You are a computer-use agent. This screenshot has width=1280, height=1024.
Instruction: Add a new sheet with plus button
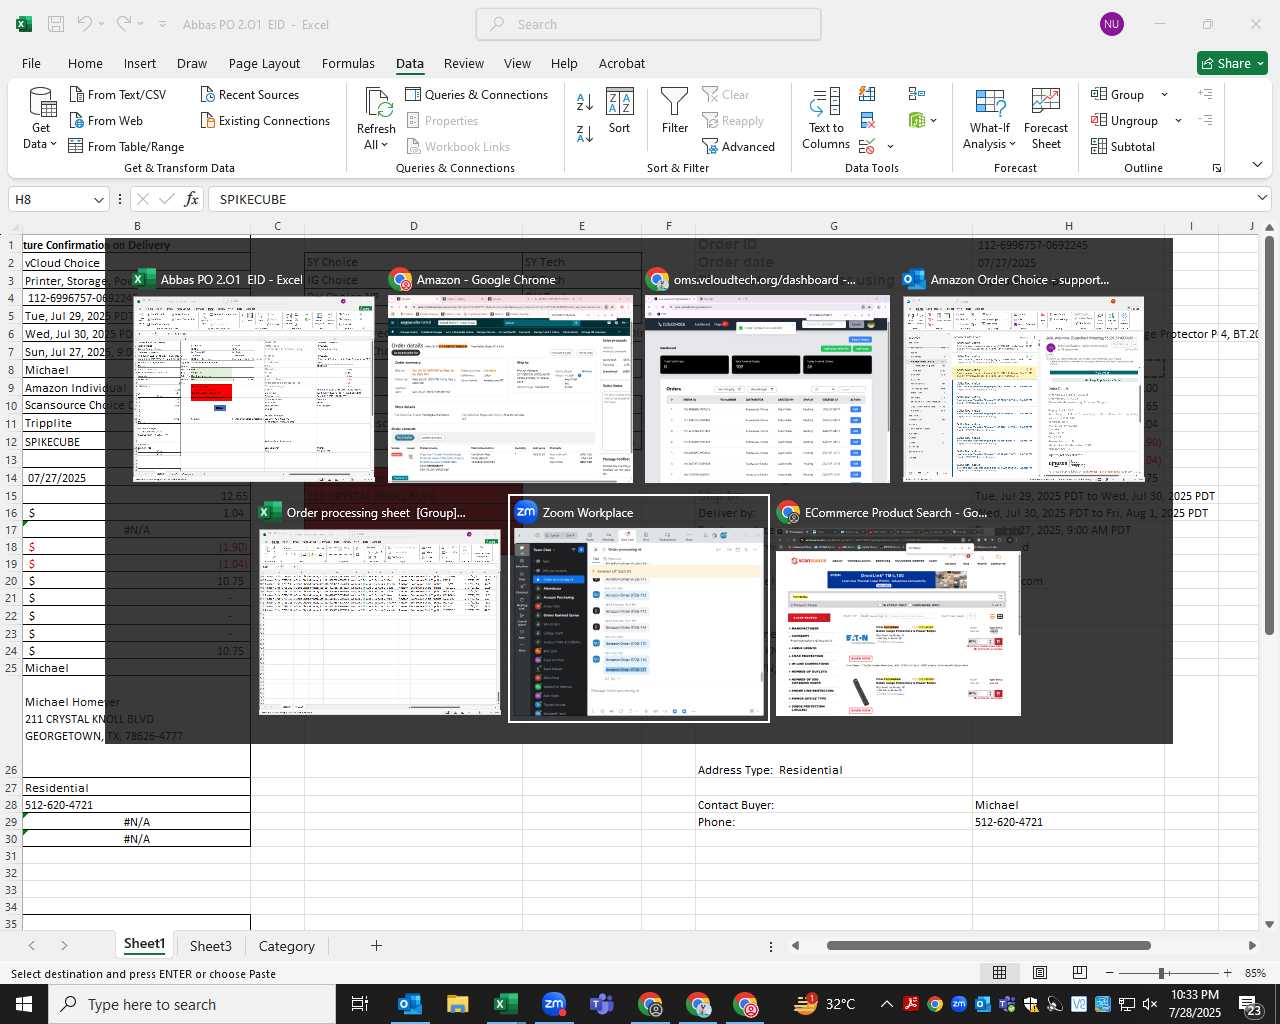pyautogui.click(x=376, y=946)
